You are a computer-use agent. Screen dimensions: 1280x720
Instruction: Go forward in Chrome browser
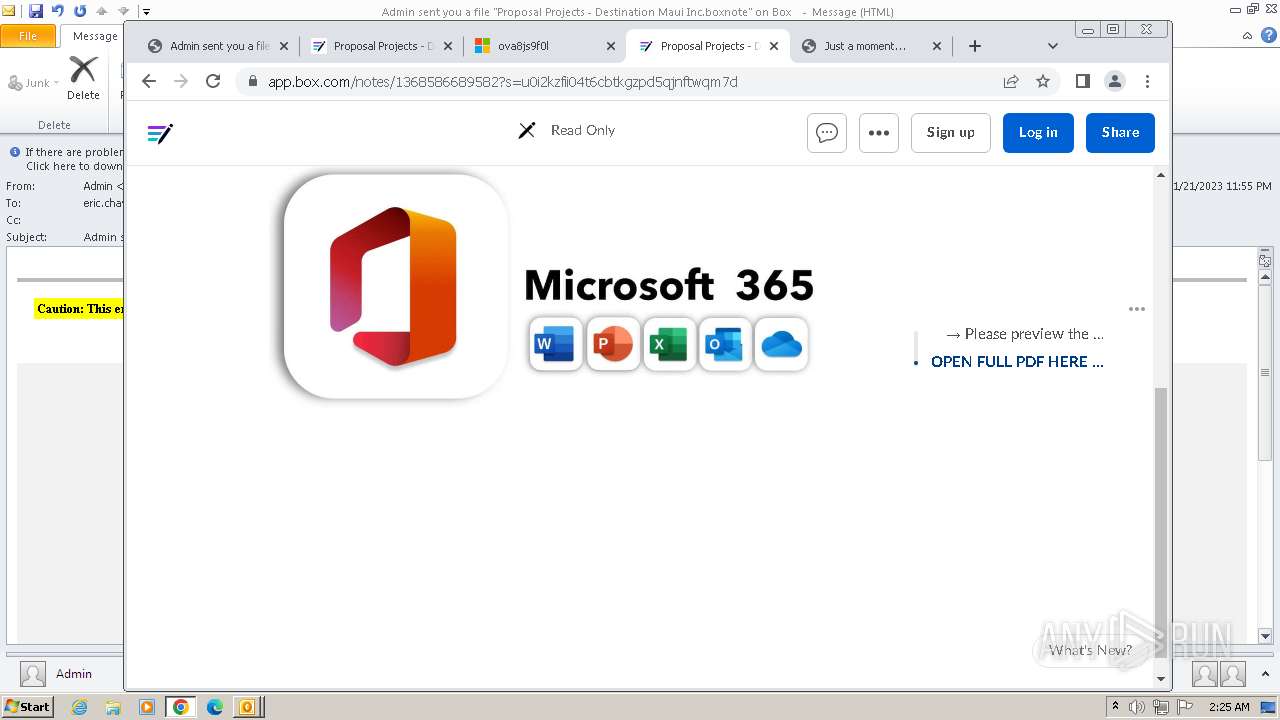point(181,81)
